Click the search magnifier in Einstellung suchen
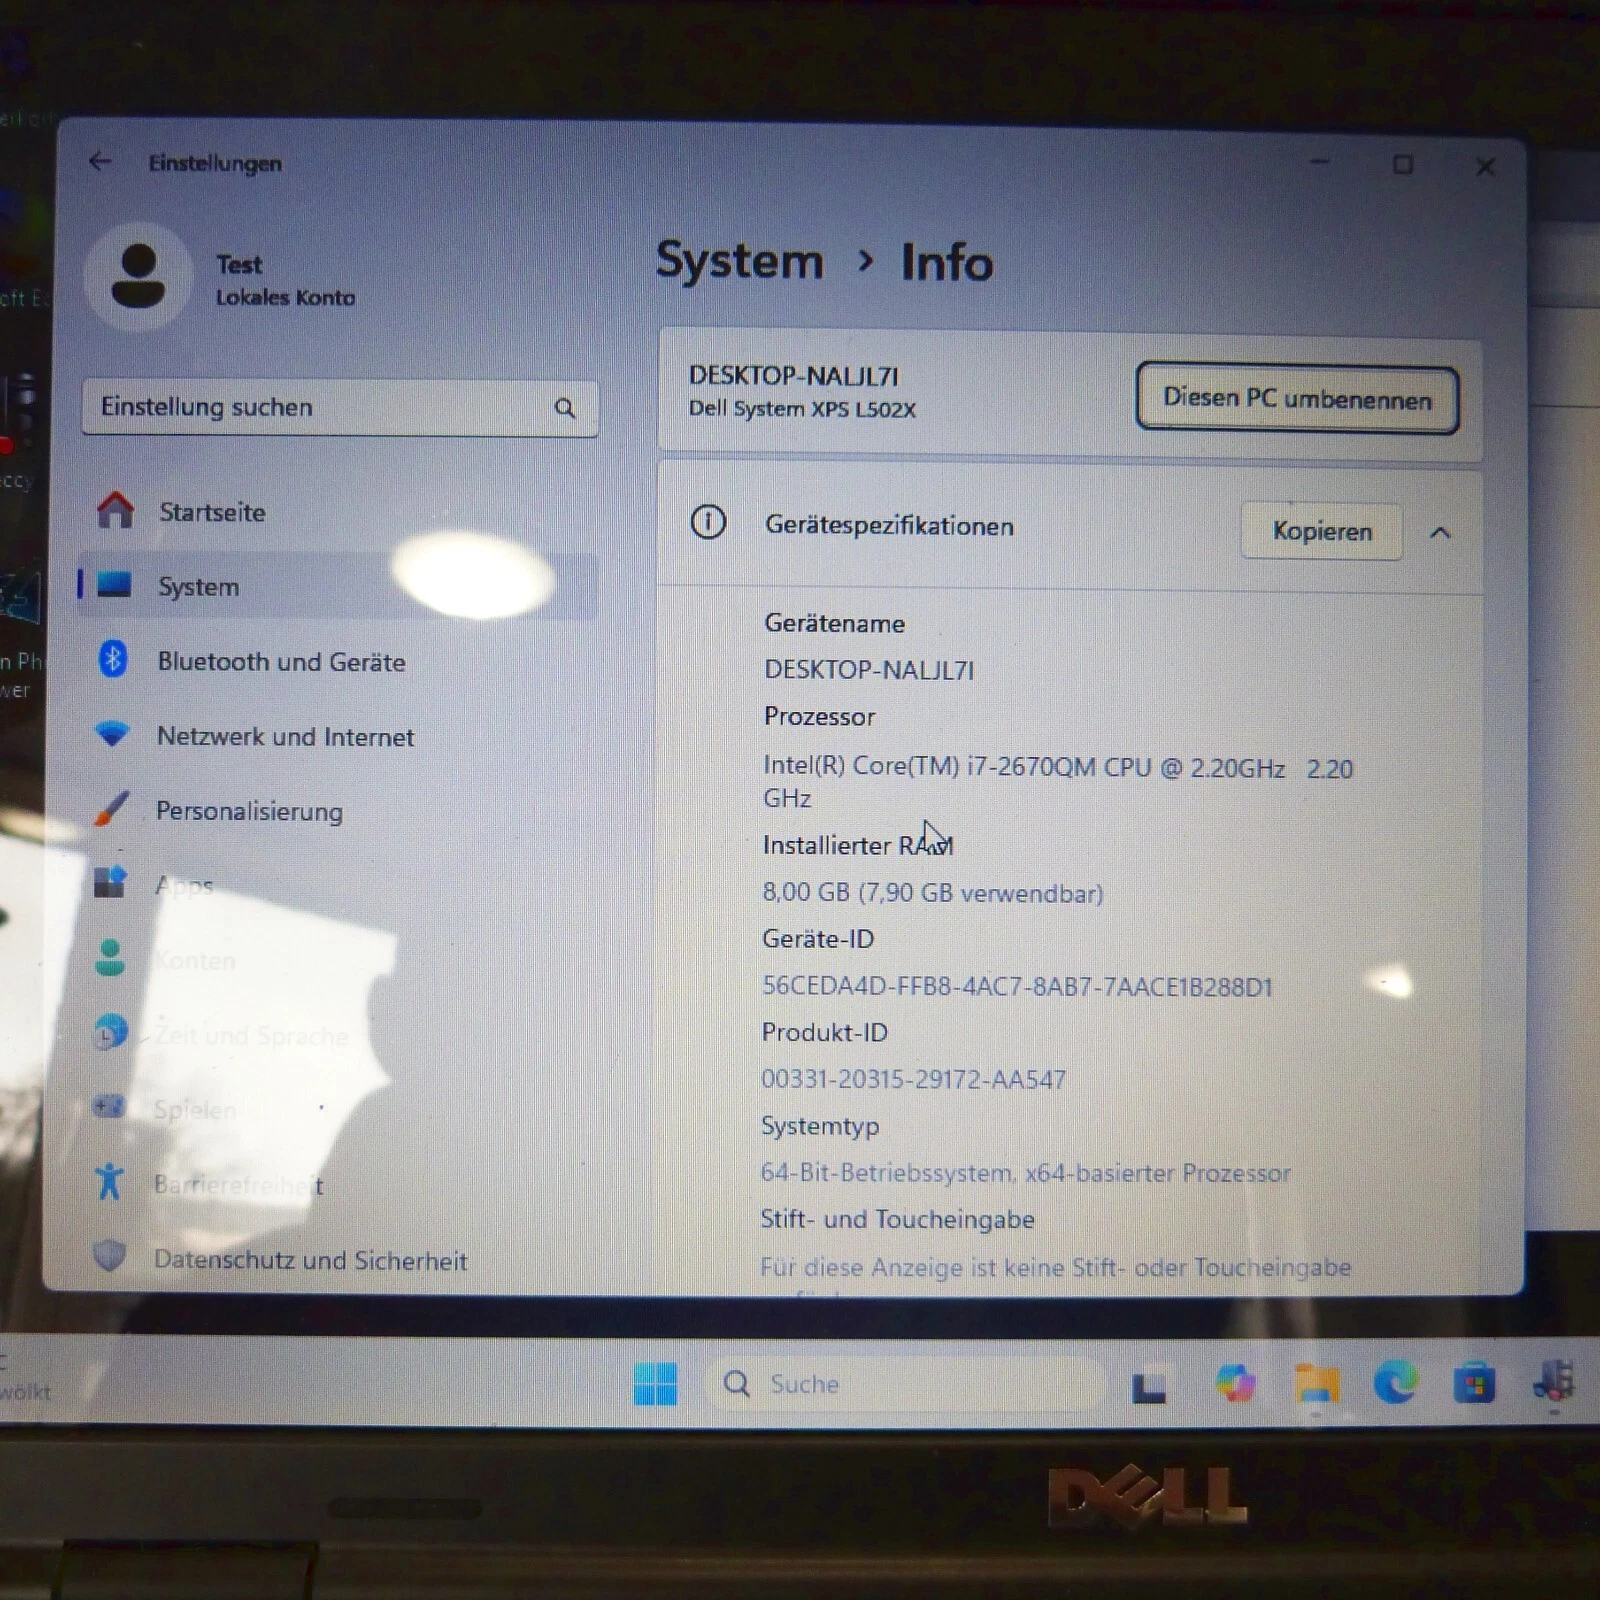The width and height of the screenshot is (1600, 1600). pos(565,408)
